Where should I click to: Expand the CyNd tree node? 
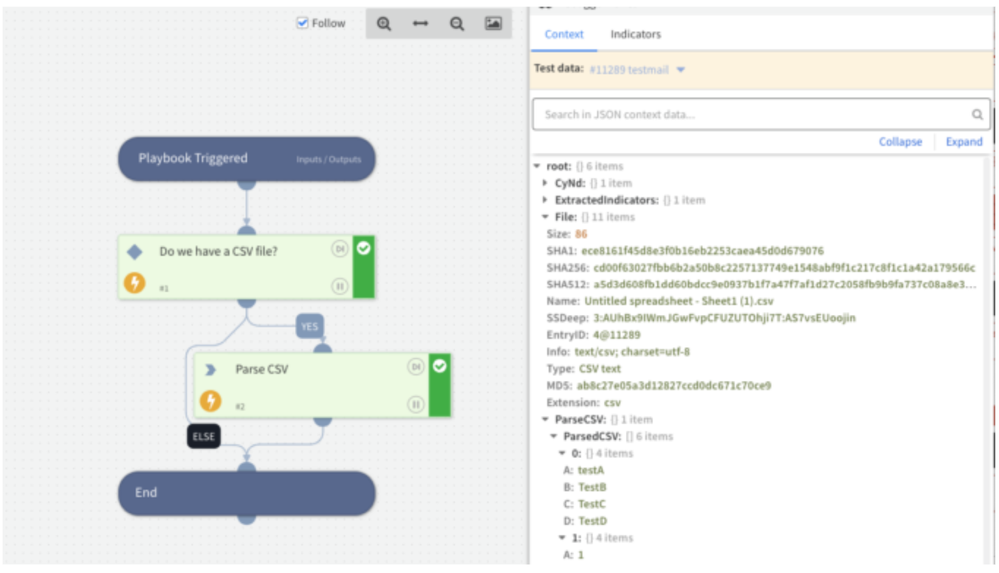[x=545, y=184]
